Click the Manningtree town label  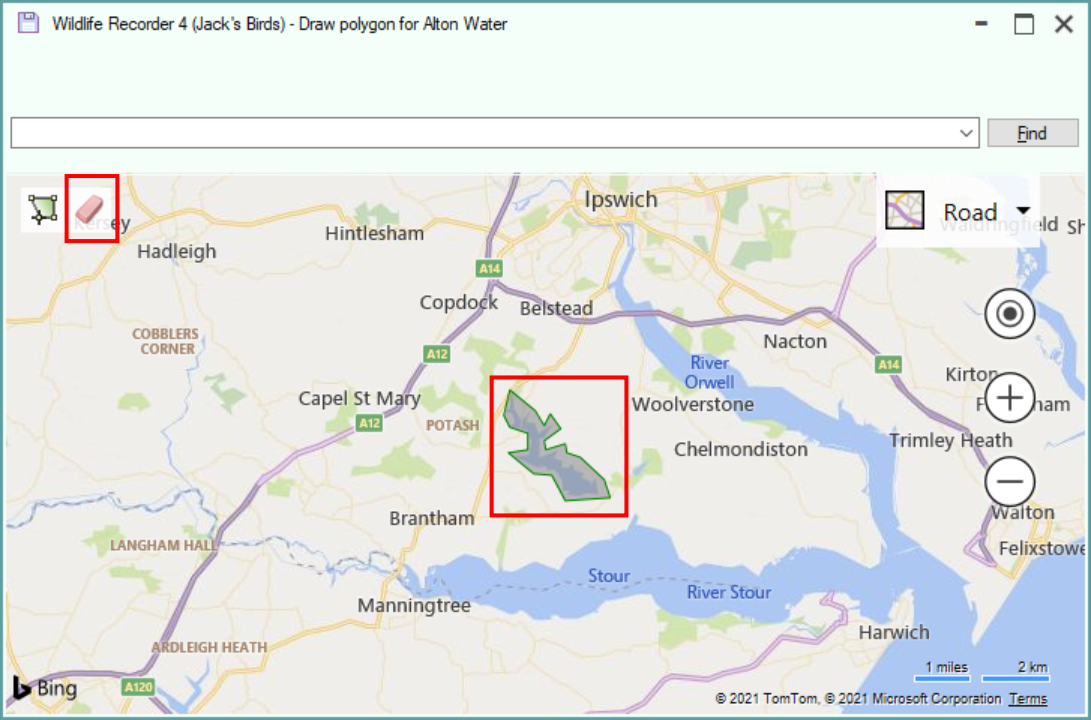[414, 606]
